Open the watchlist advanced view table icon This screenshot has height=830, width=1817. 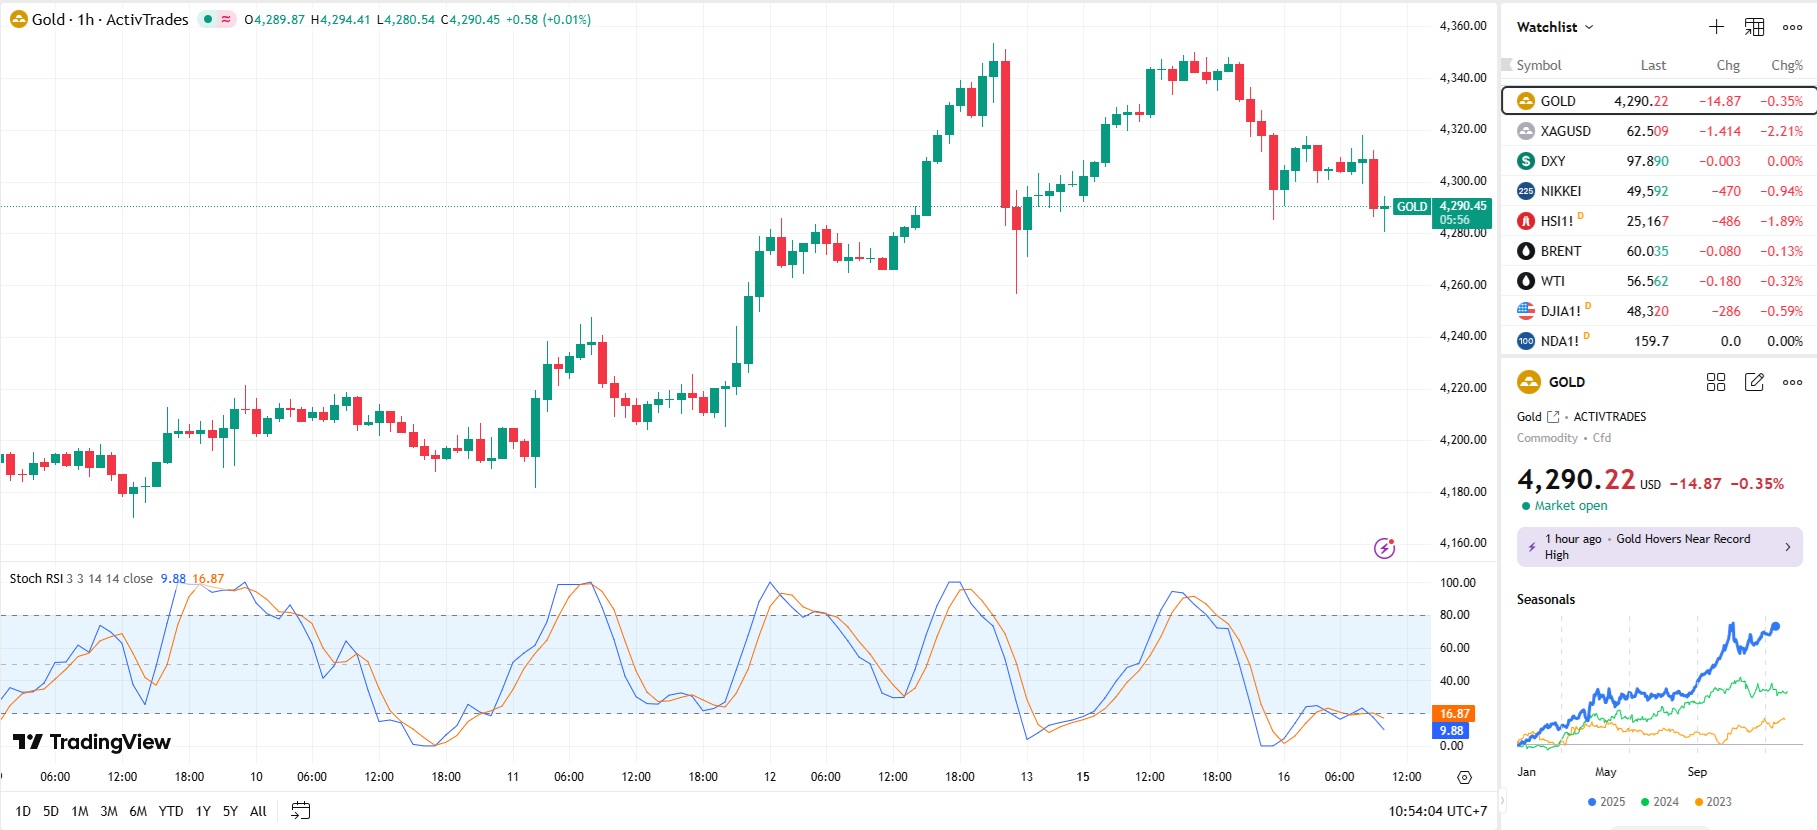[1754, 27]
